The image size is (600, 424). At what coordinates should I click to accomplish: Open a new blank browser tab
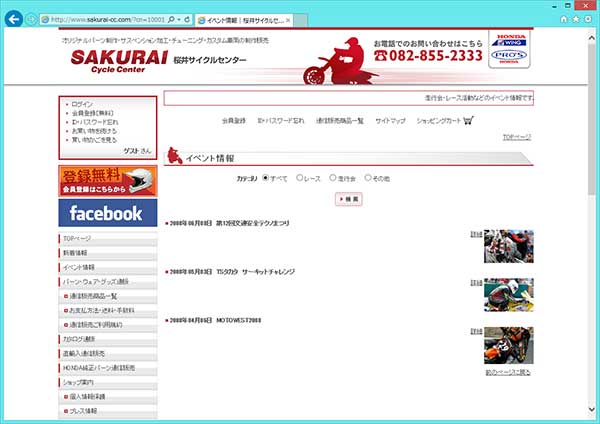(301, 20)
